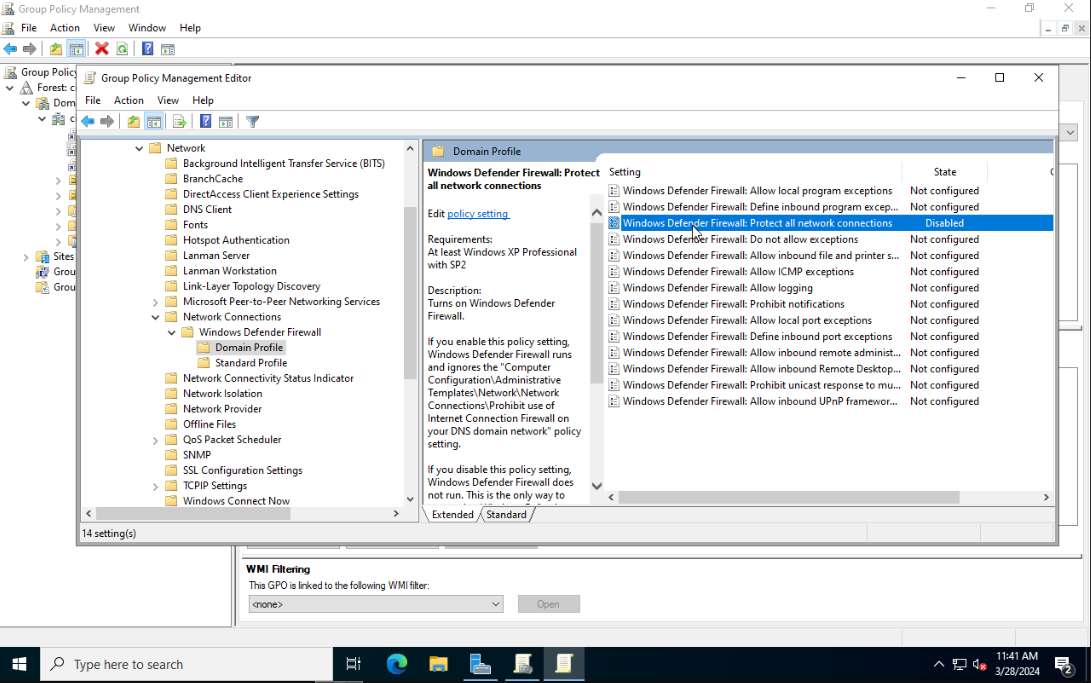This screenshot has width=1091, height=683.
Task: Click the muted volume icon in system tray
Action: coord(980,665)
